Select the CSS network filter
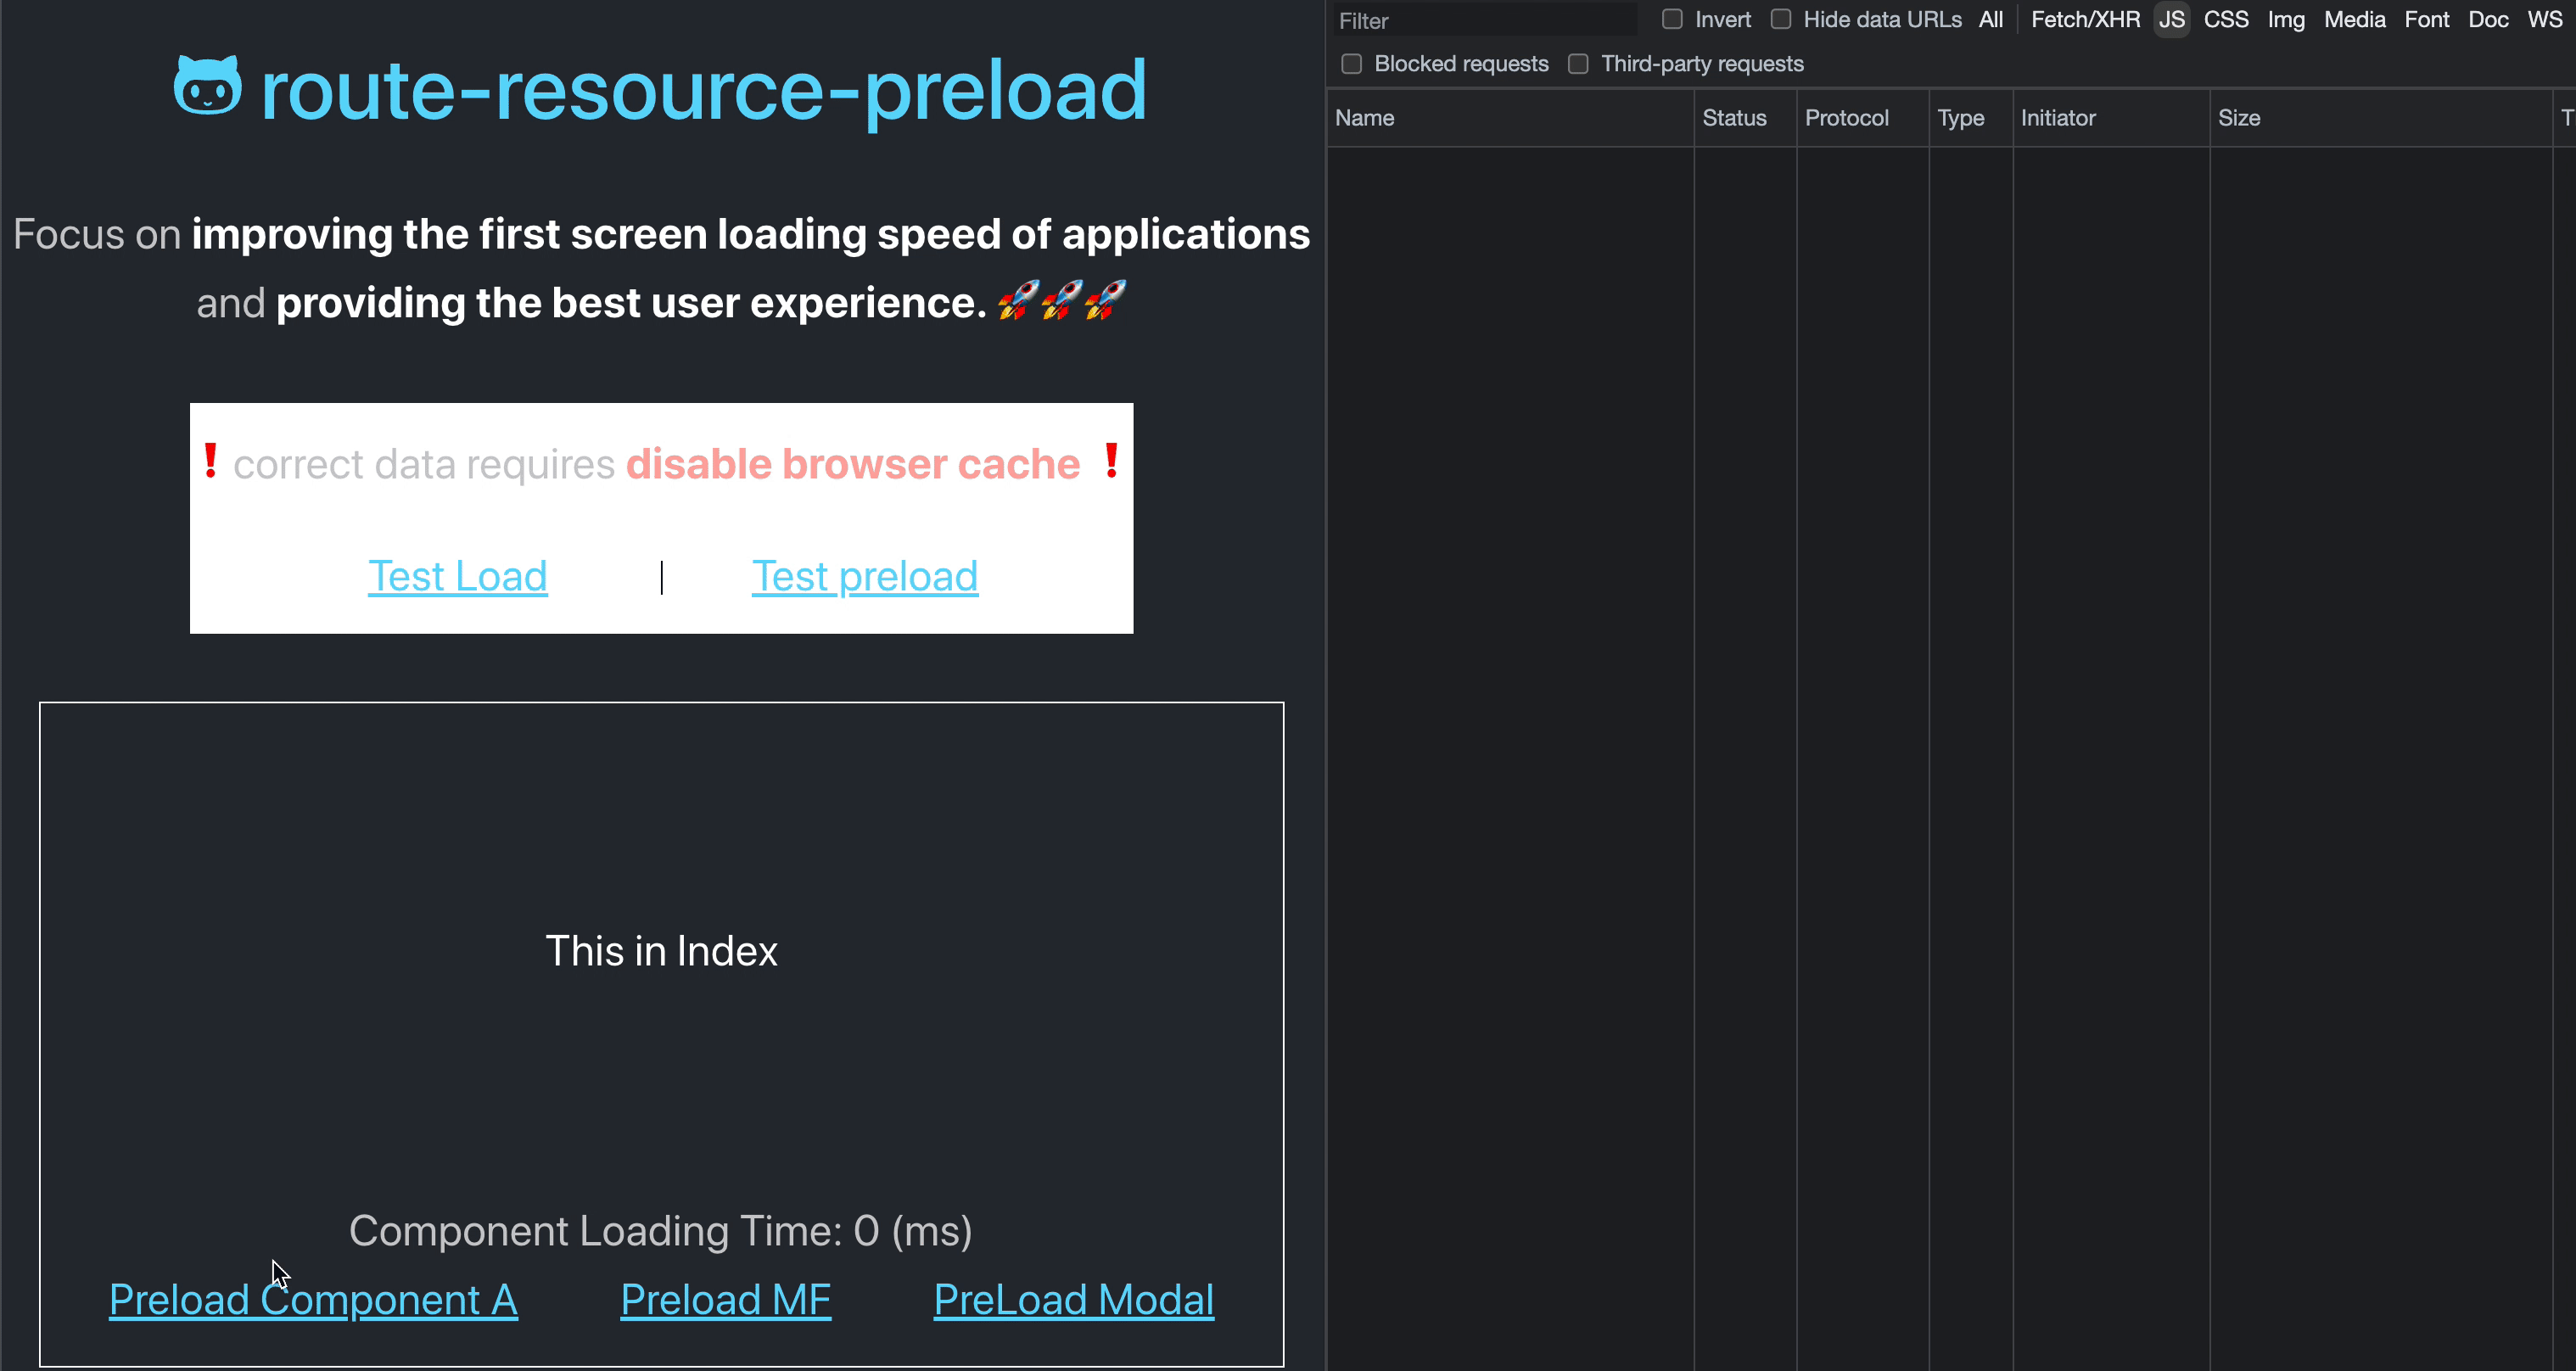Viewport: 2576px width, 1371px height. 2226,19
